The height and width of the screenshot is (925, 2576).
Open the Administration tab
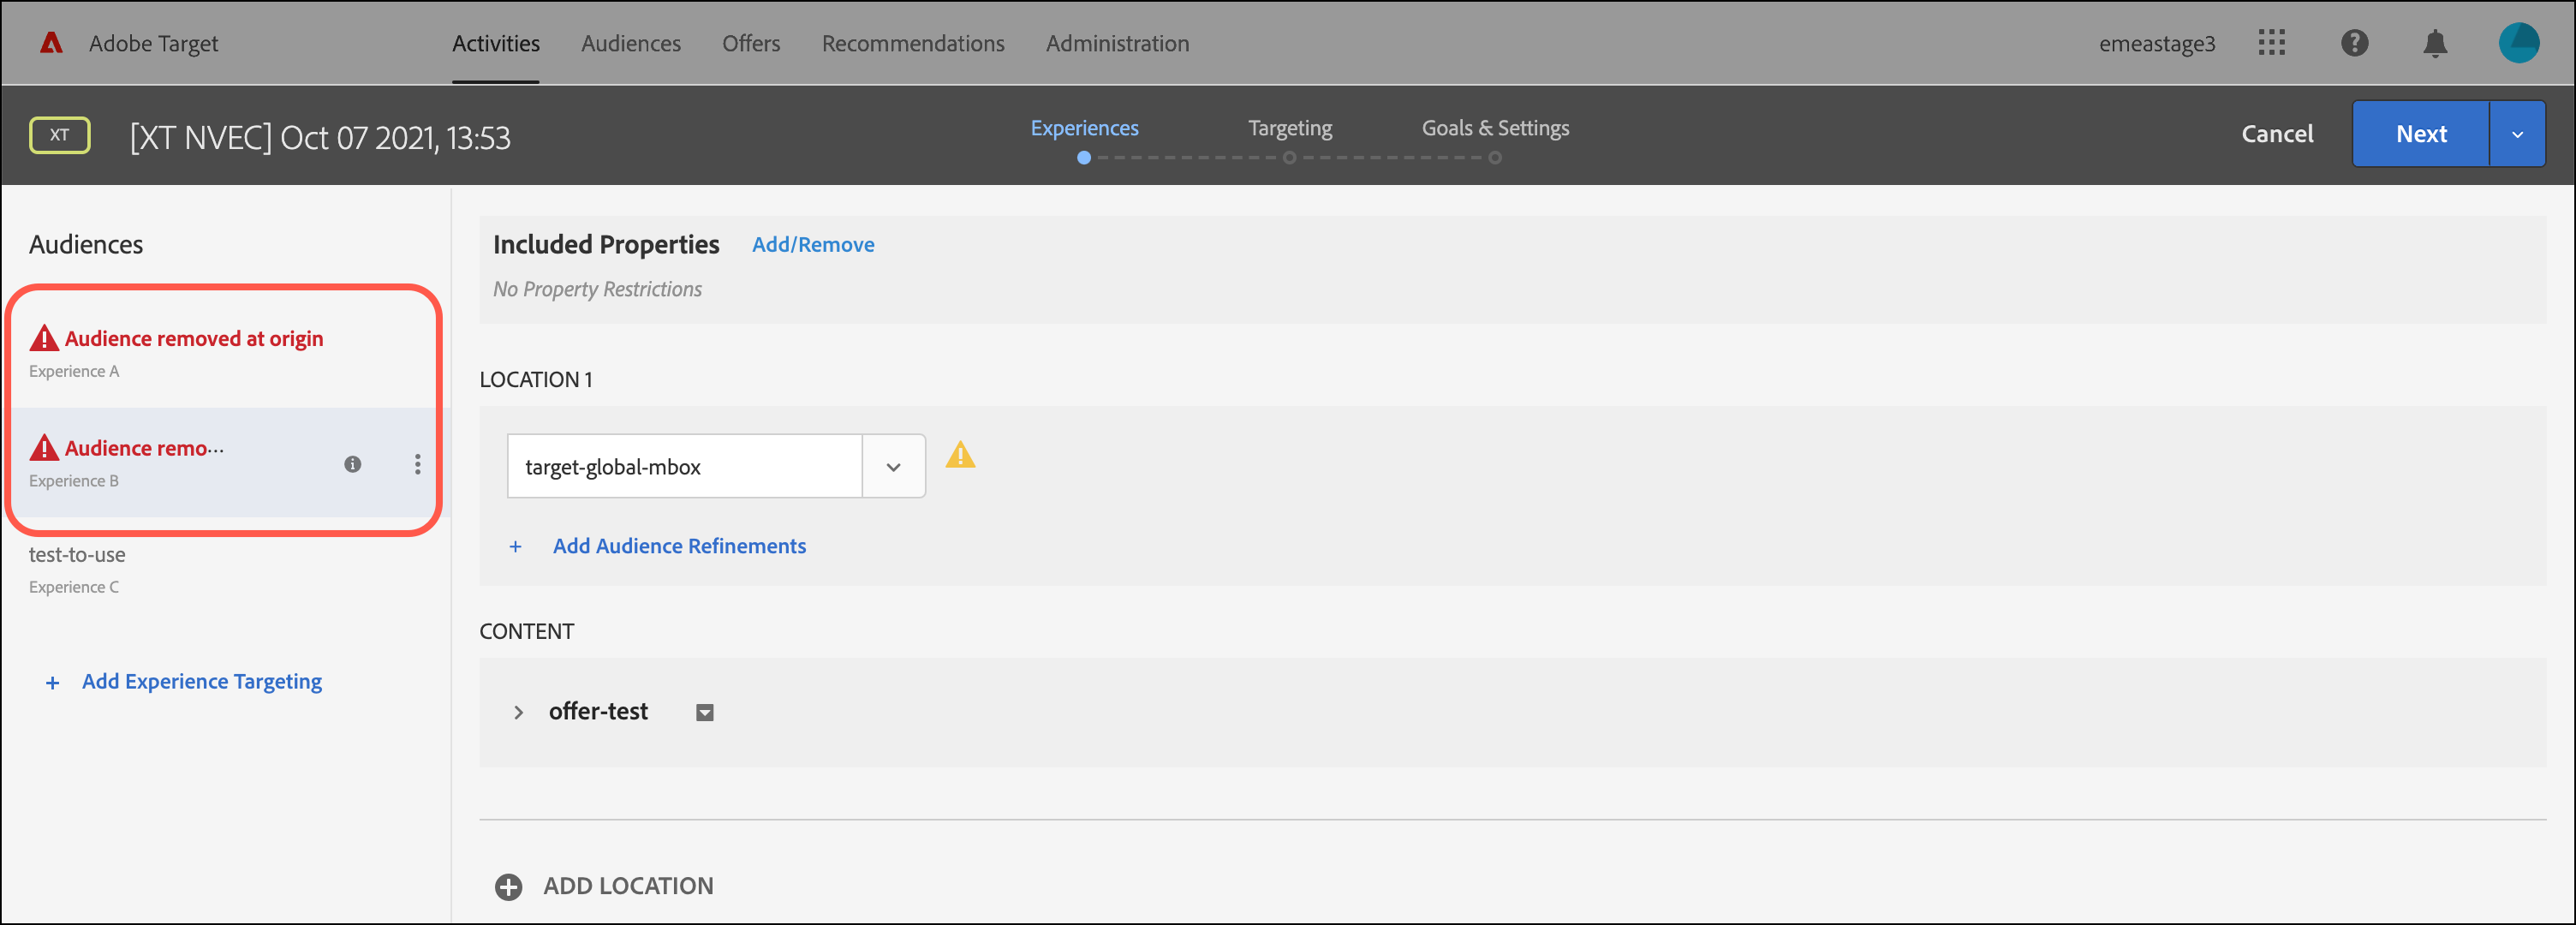1117,43
